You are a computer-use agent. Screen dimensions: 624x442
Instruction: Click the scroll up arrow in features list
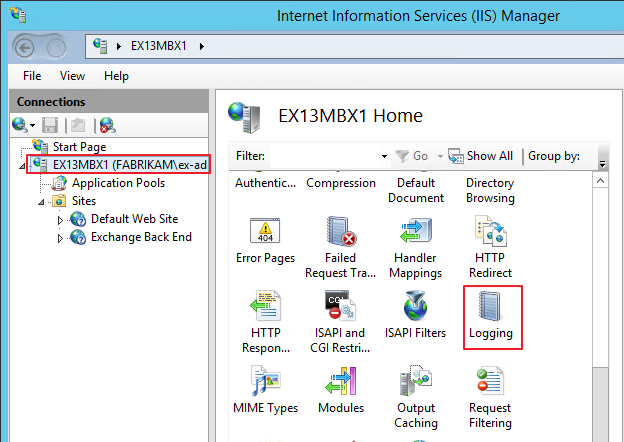(601, 181)
